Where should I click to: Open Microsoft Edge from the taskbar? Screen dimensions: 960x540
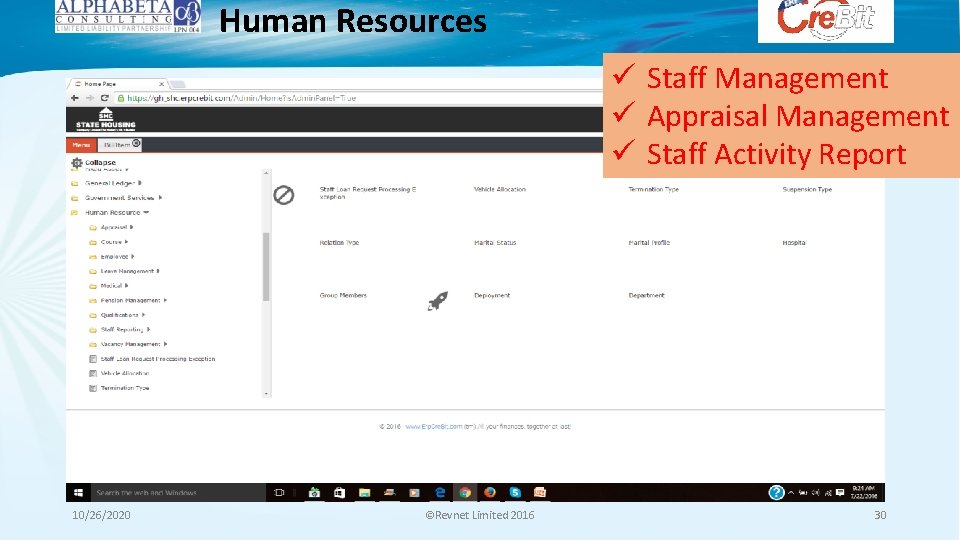point(440,492)
